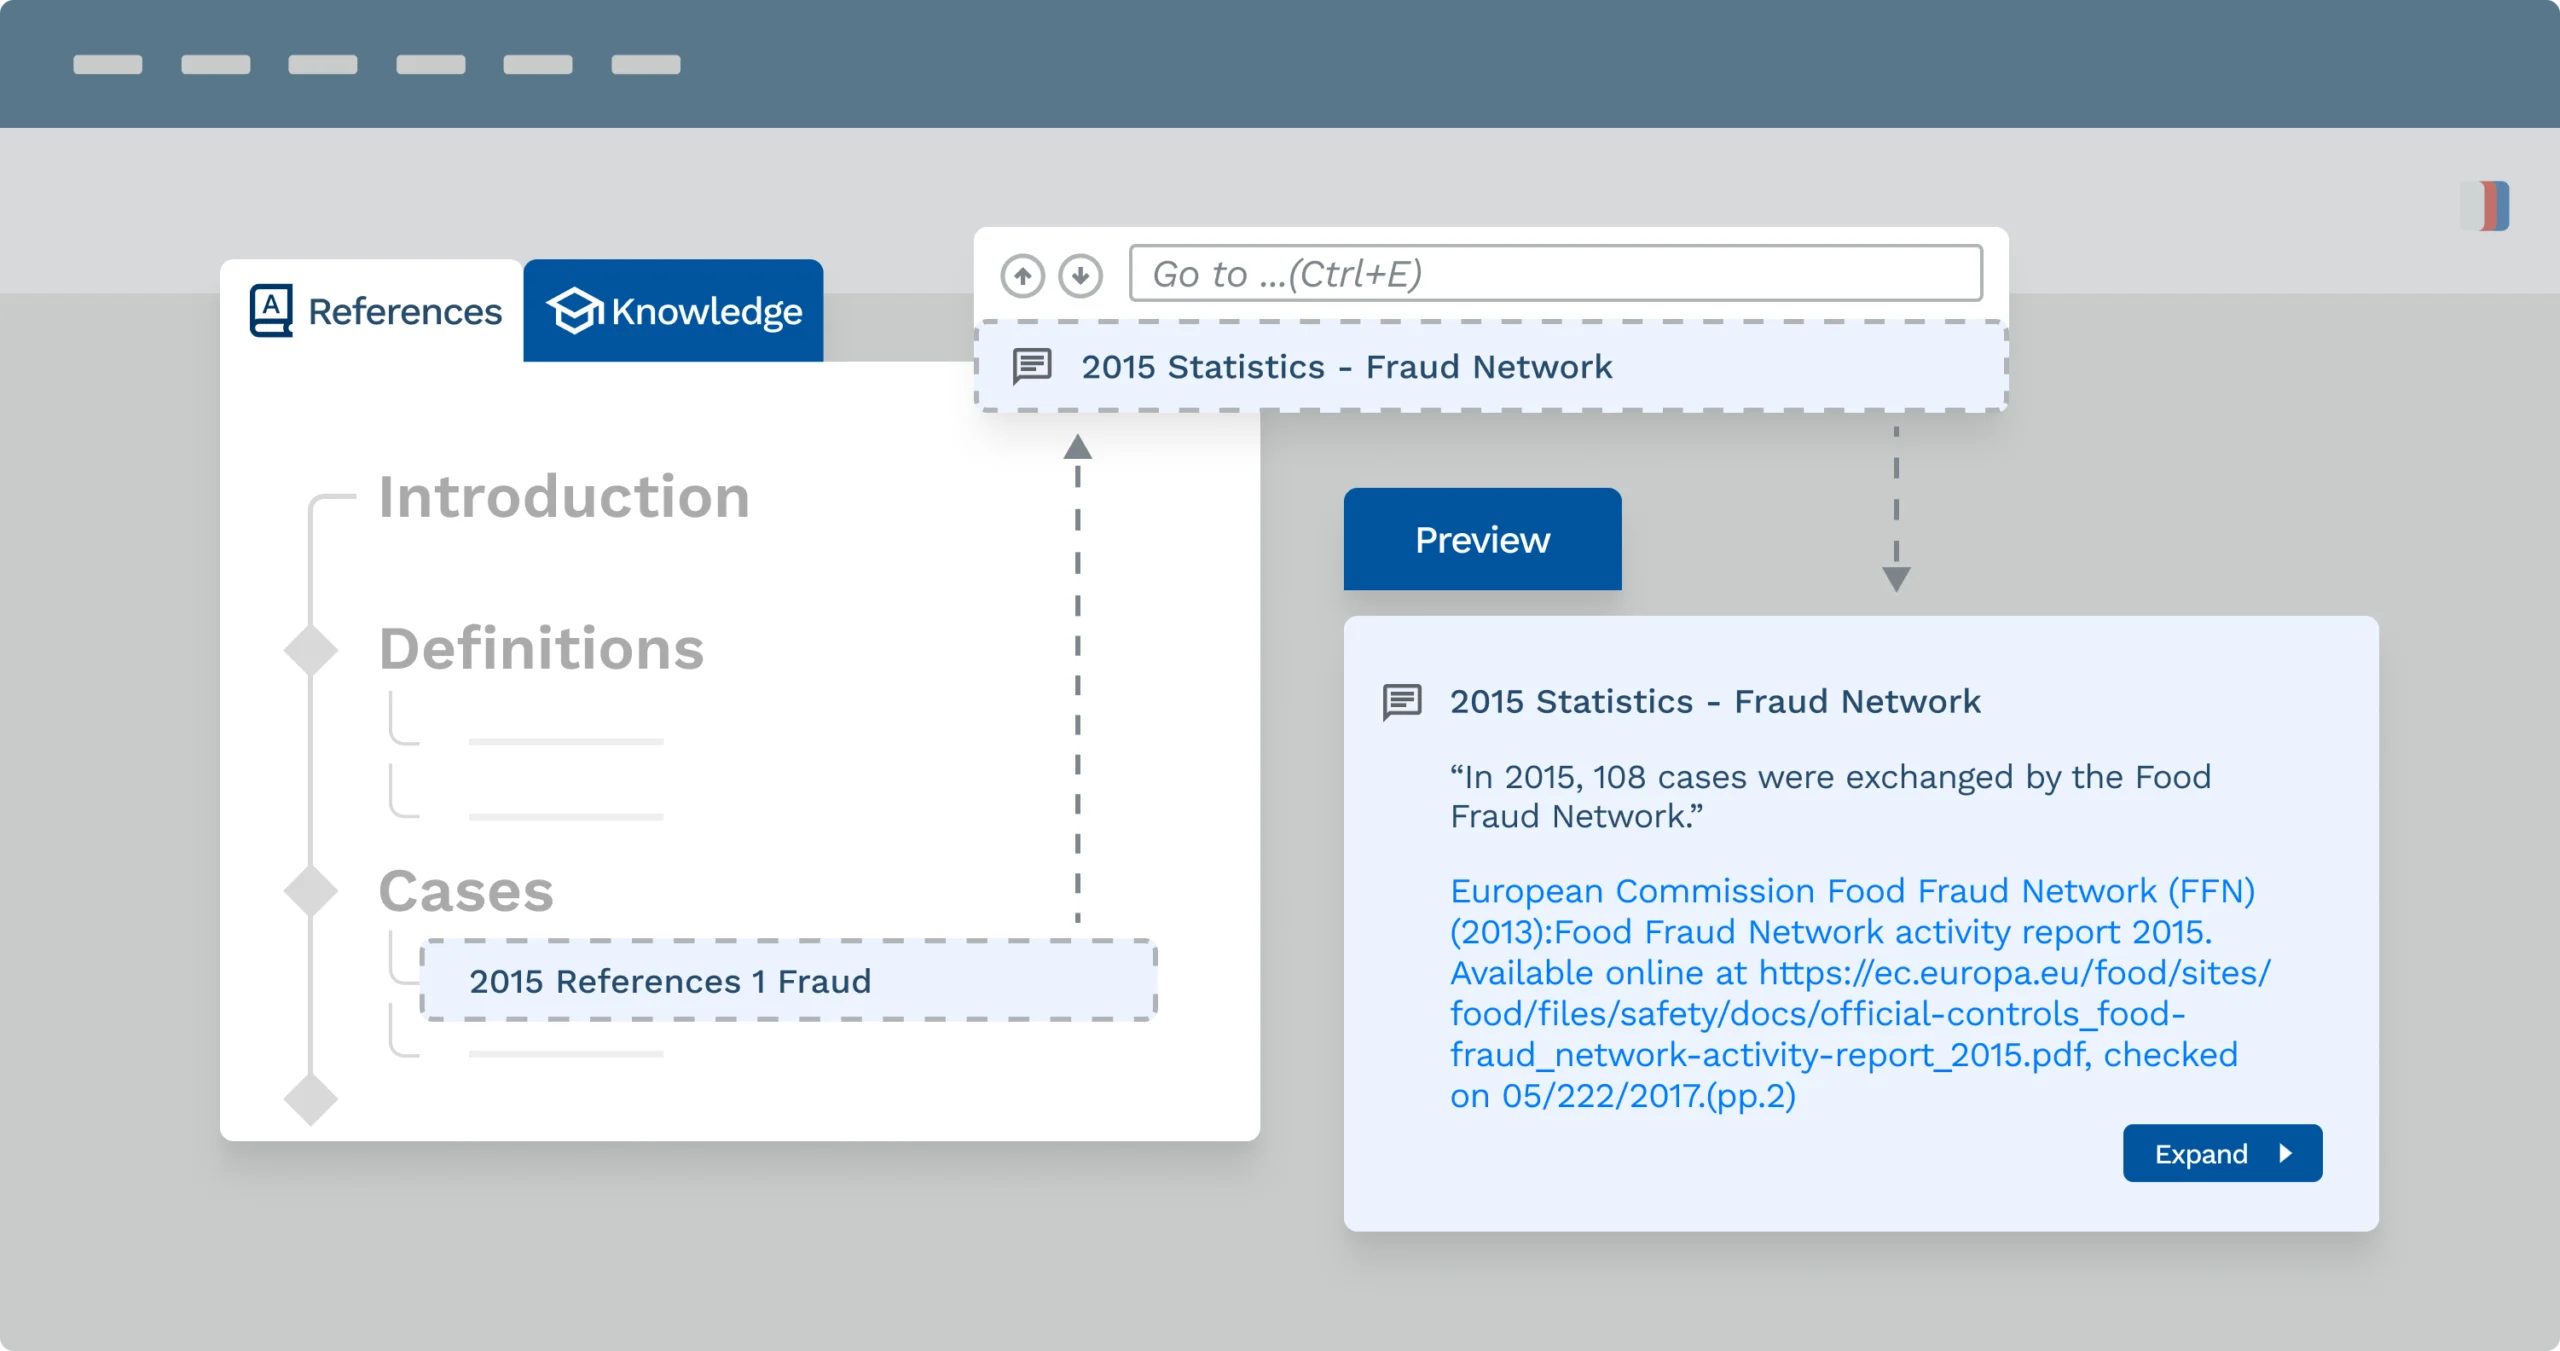Click the red-blue app icon top right
Viewport: 2560px width, 1351px height.
[x=2487, y=206]
